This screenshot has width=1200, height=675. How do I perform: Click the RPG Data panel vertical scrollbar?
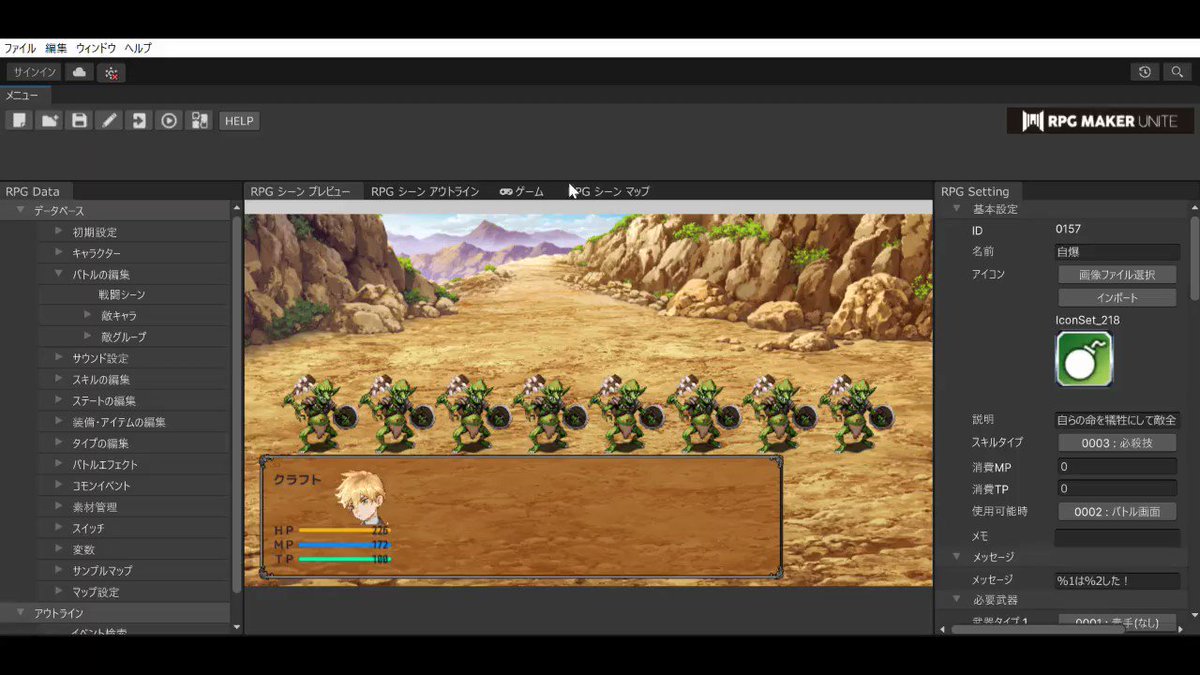pyautogui.click(x=236, y=405)
